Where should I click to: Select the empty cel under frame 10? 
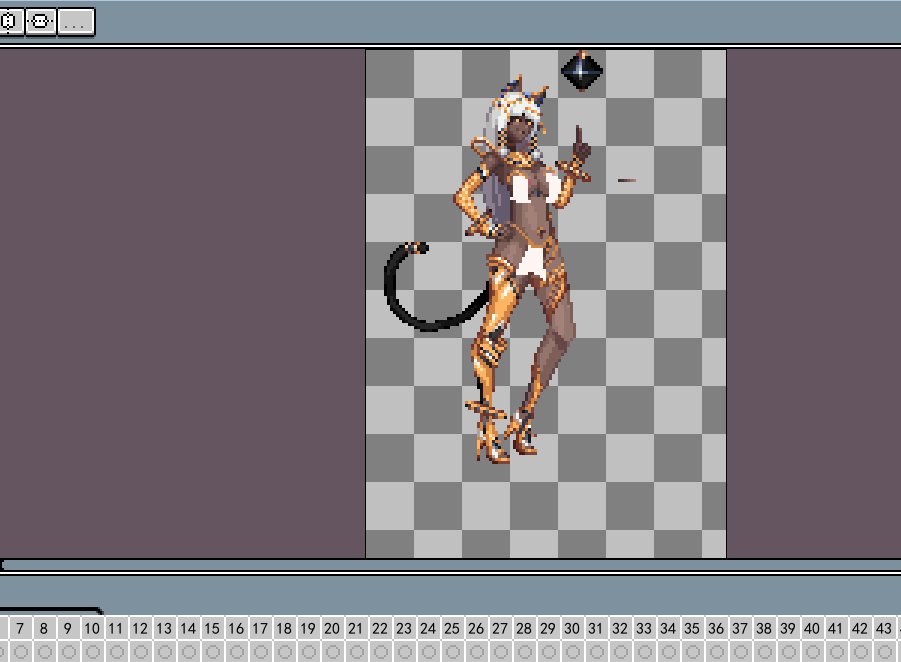92,652
